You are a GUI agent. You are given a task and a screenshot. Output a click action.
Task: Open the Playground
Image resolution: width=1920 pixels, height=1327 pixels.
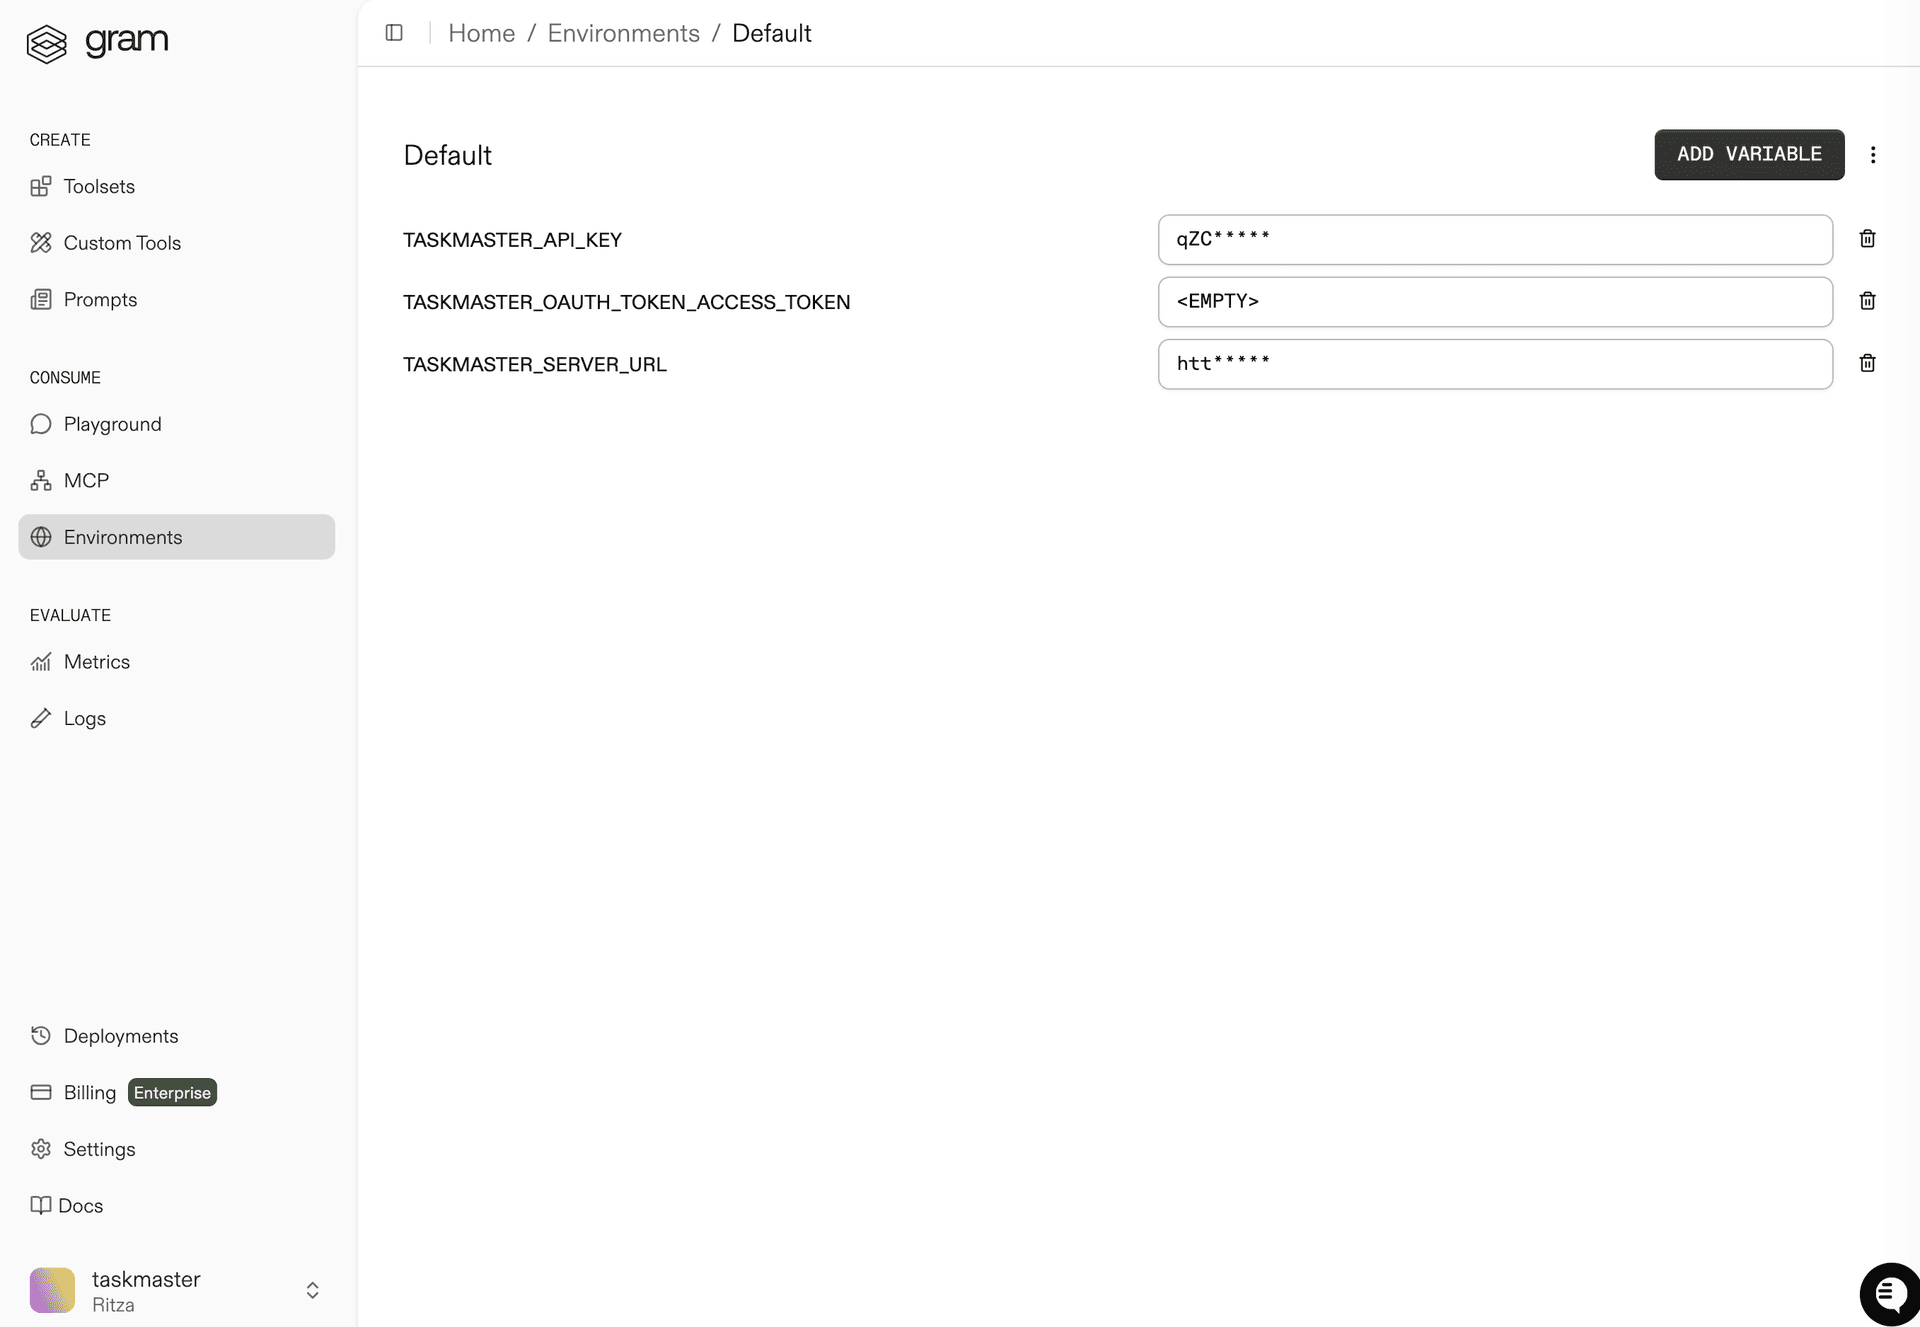pyautogui.click(x=112, y=424)
